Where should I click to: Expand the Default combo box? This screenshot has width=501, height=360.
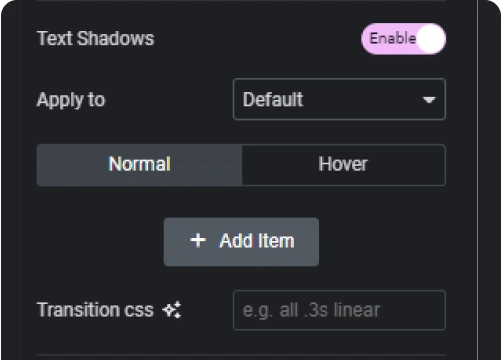[x=339, y=99]
